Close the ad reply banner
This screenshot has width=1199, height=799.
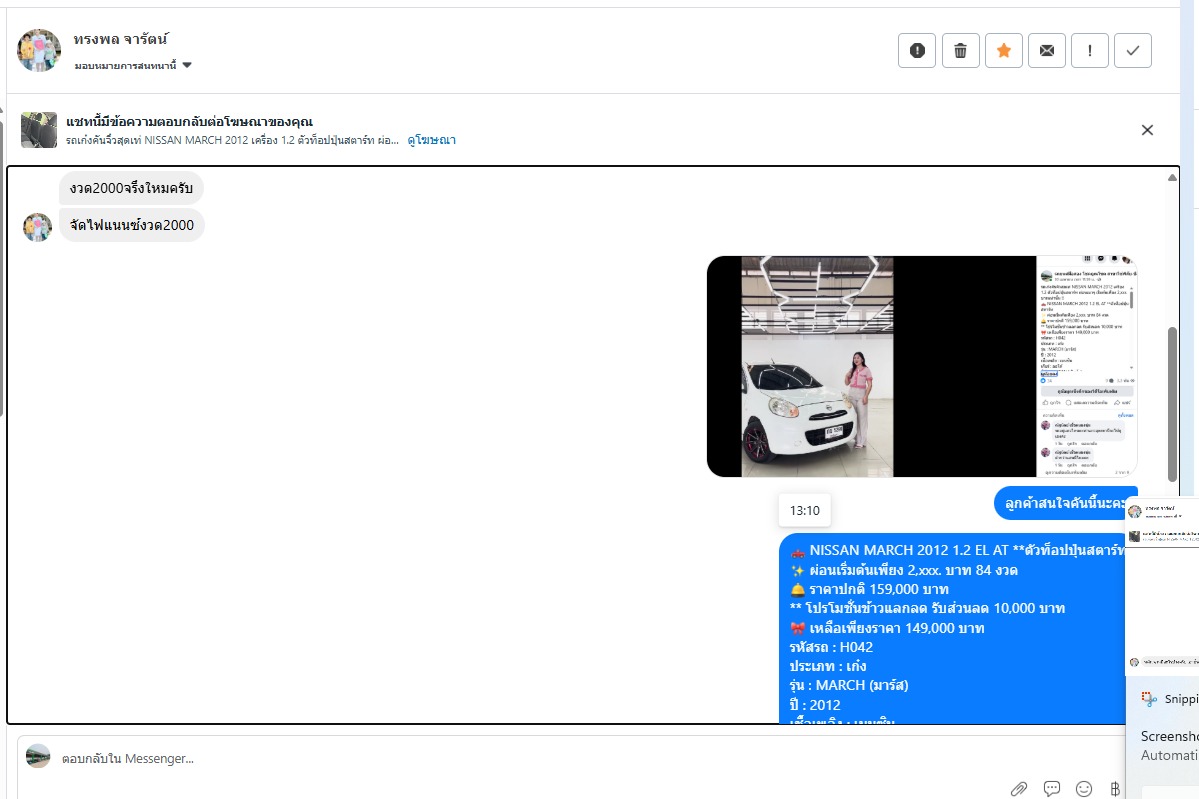[1147, 130]
